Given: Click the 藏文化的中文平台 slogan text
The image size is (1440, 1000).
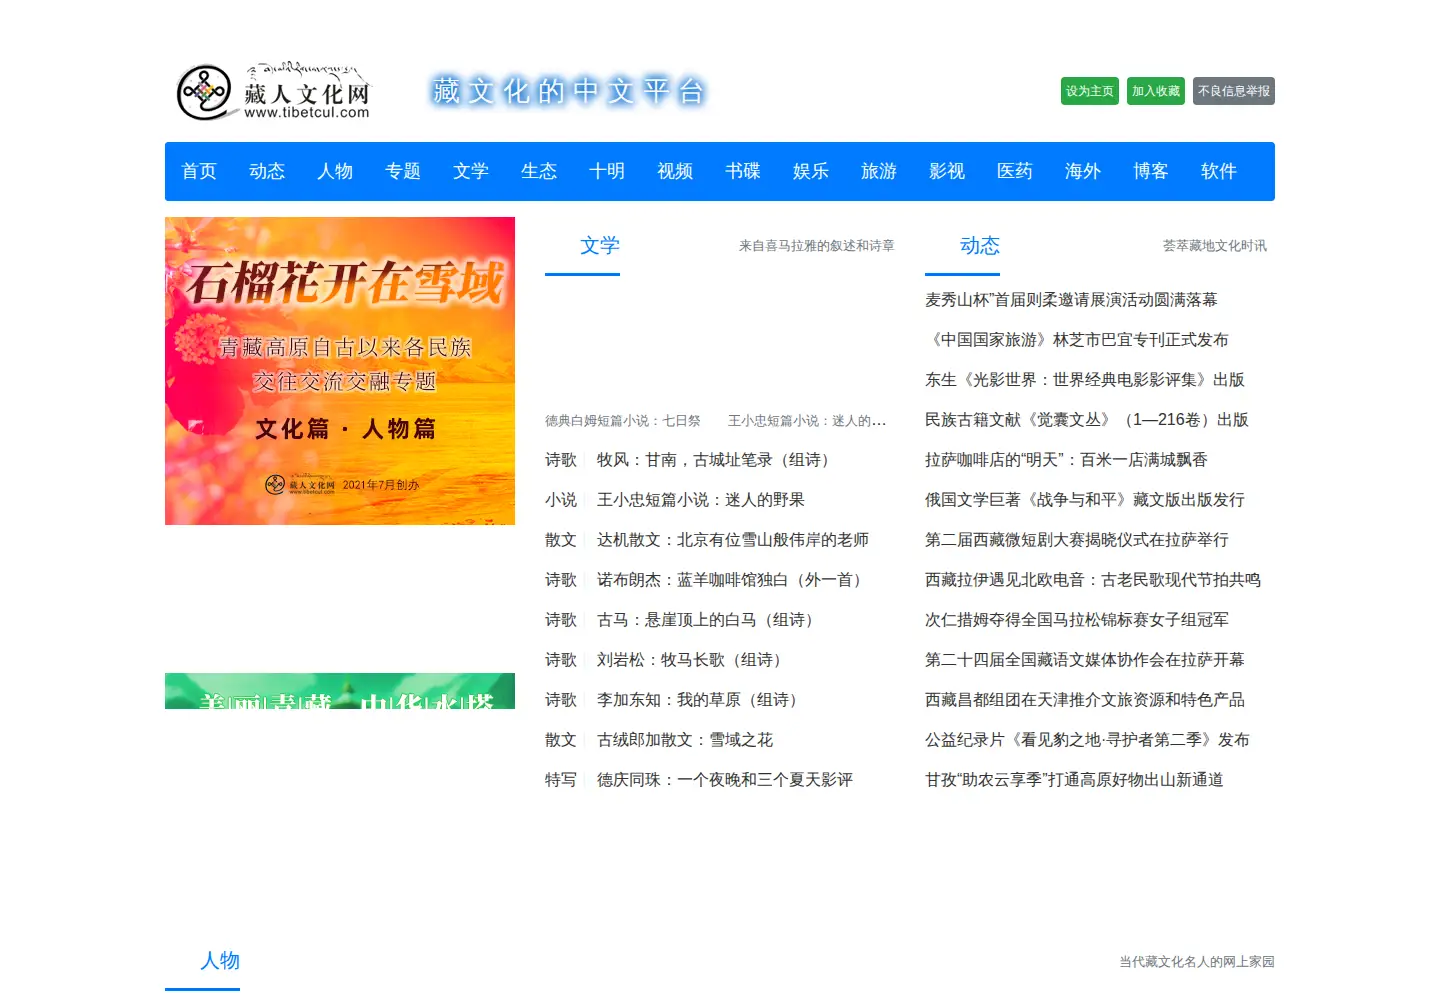Looking at the screenshot, I should pos(568,92).
